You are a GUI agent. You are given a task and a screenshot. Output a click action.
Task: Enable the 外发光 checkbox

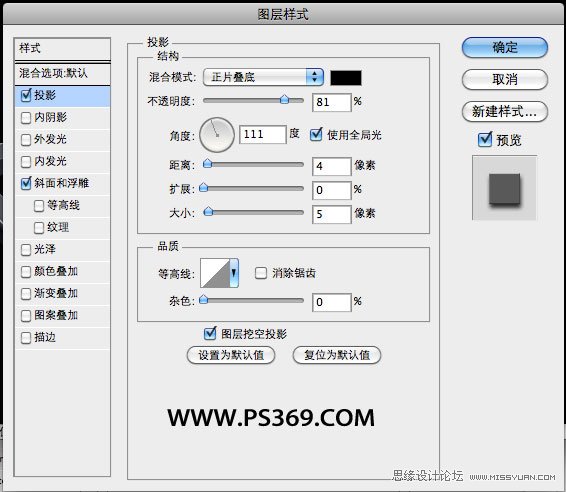(26, 140)
